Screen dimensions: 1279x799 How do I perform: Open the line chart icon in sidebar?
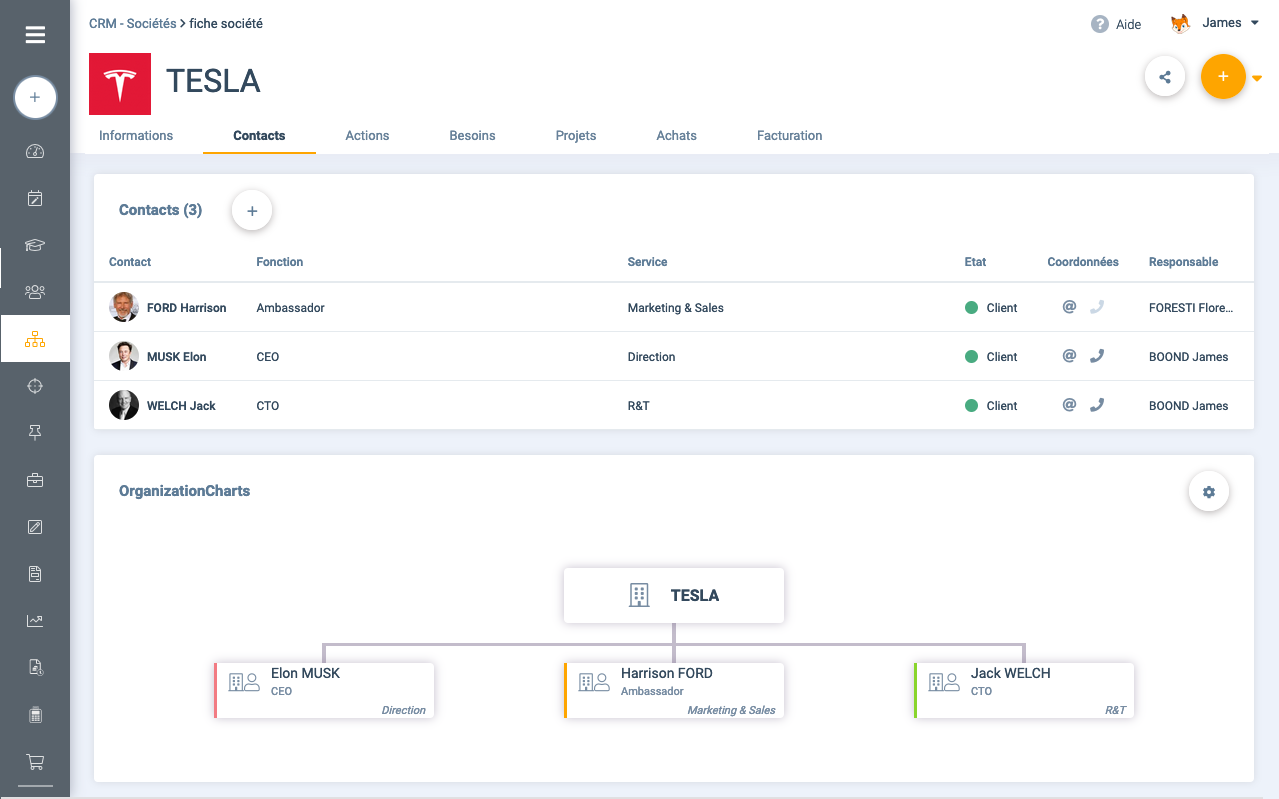point(35,621)
